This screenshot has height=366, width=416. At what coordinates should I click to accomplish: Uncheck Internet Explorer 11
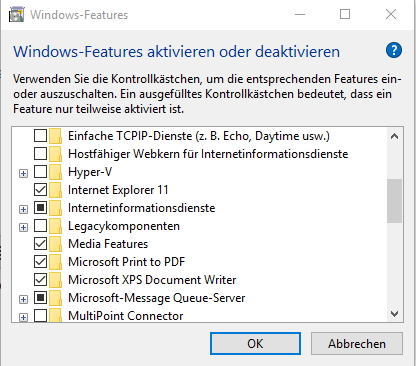pyautogui.click(x=40, y=190)
